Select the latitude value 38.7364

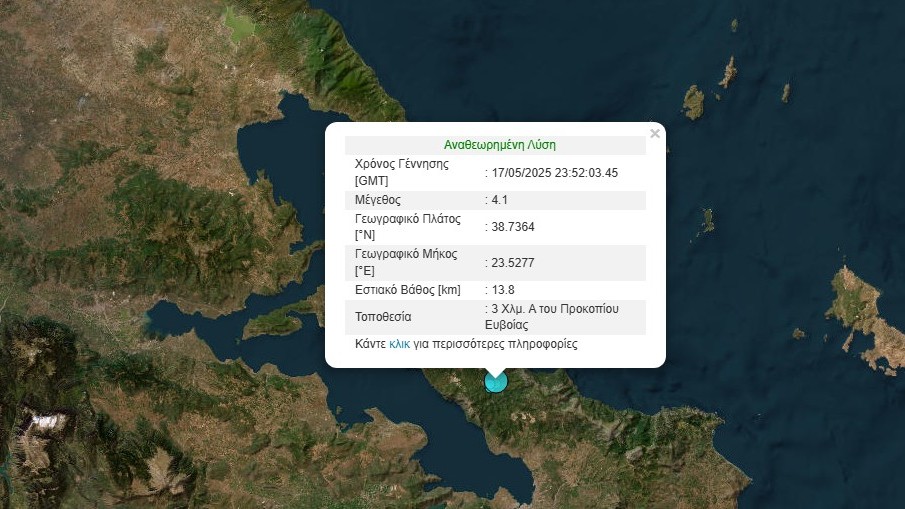tap(513, 227)
